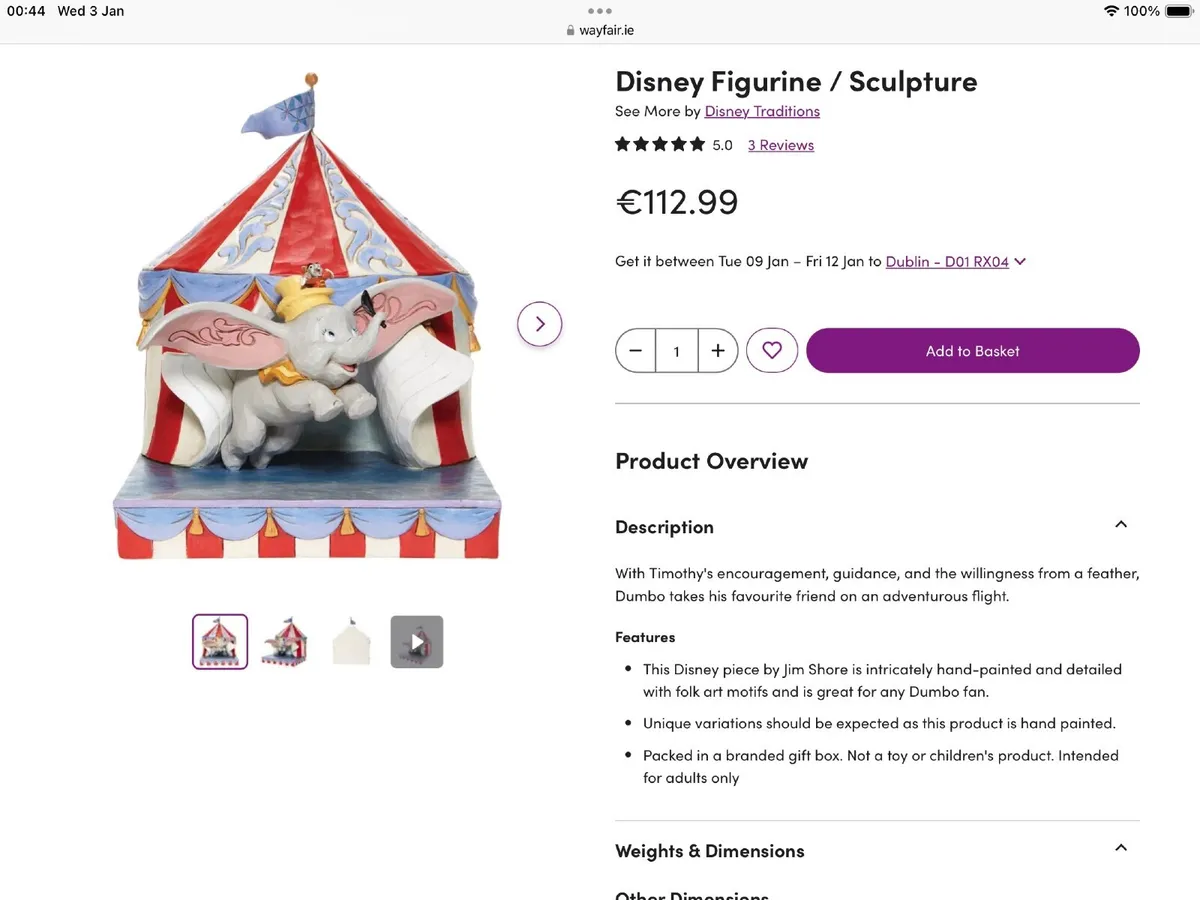Tap the ellipsis above the address bar
The width and height of the screenshot is (1200, 900).
click(599, 10)
